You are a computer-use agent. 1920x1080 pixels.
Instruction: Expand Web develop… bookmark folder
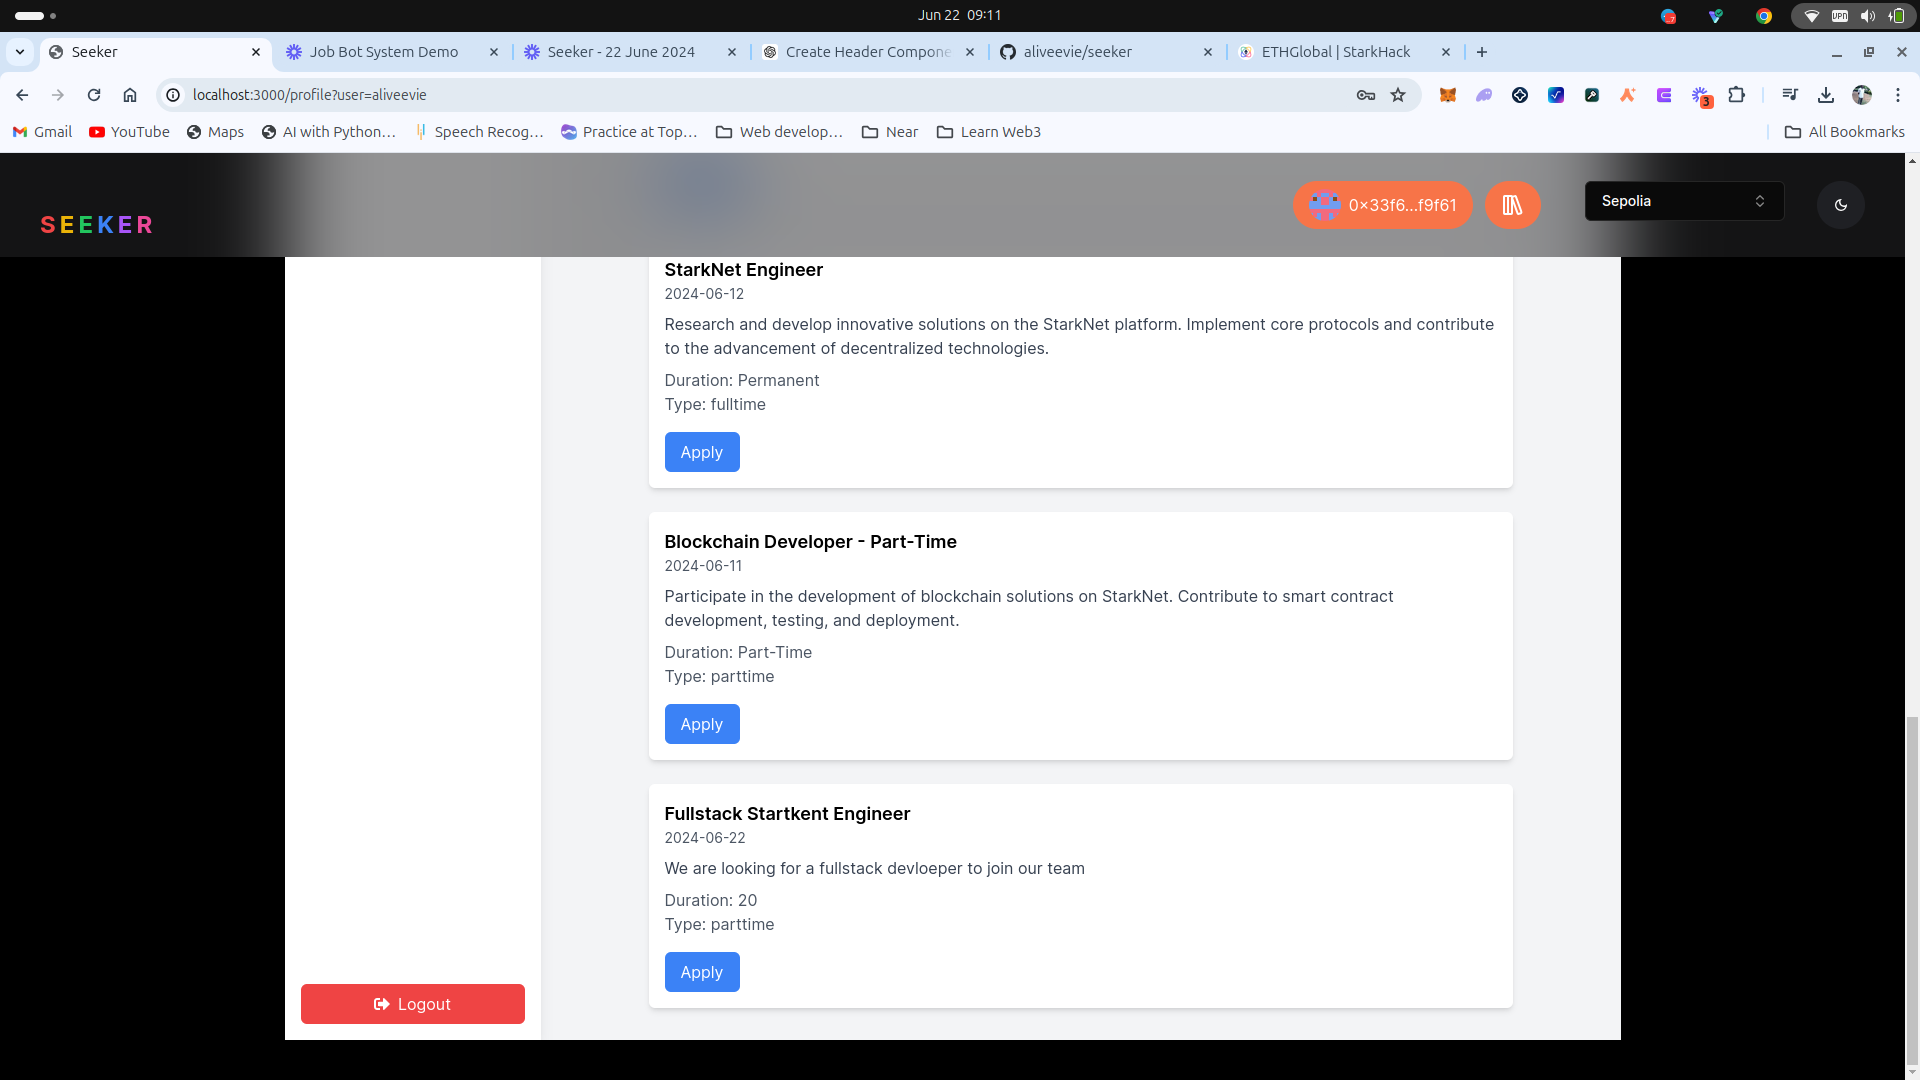click(779, 132)
